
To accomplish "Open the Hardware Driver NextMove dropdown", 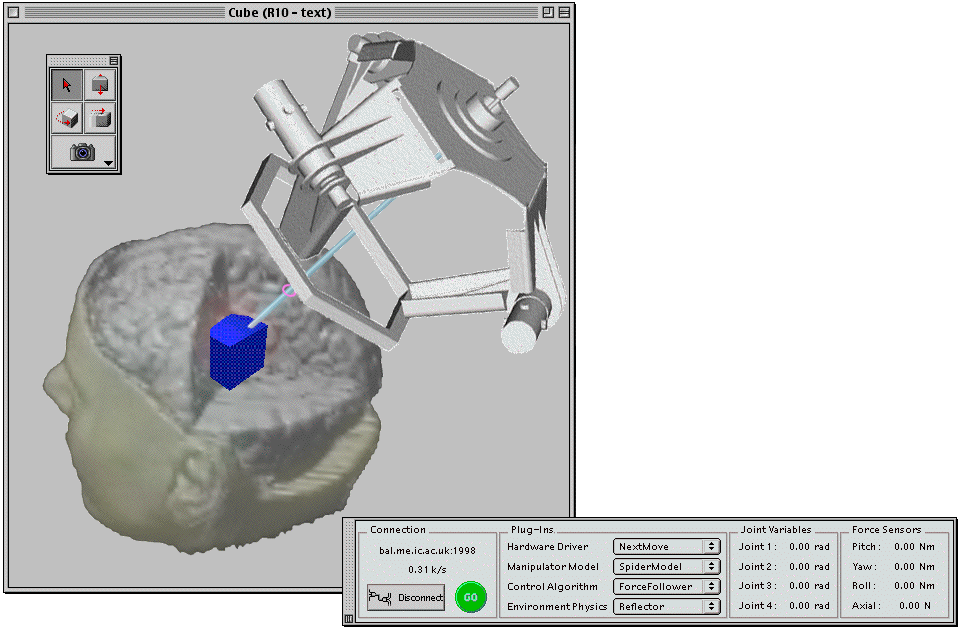I will [667, 547].
